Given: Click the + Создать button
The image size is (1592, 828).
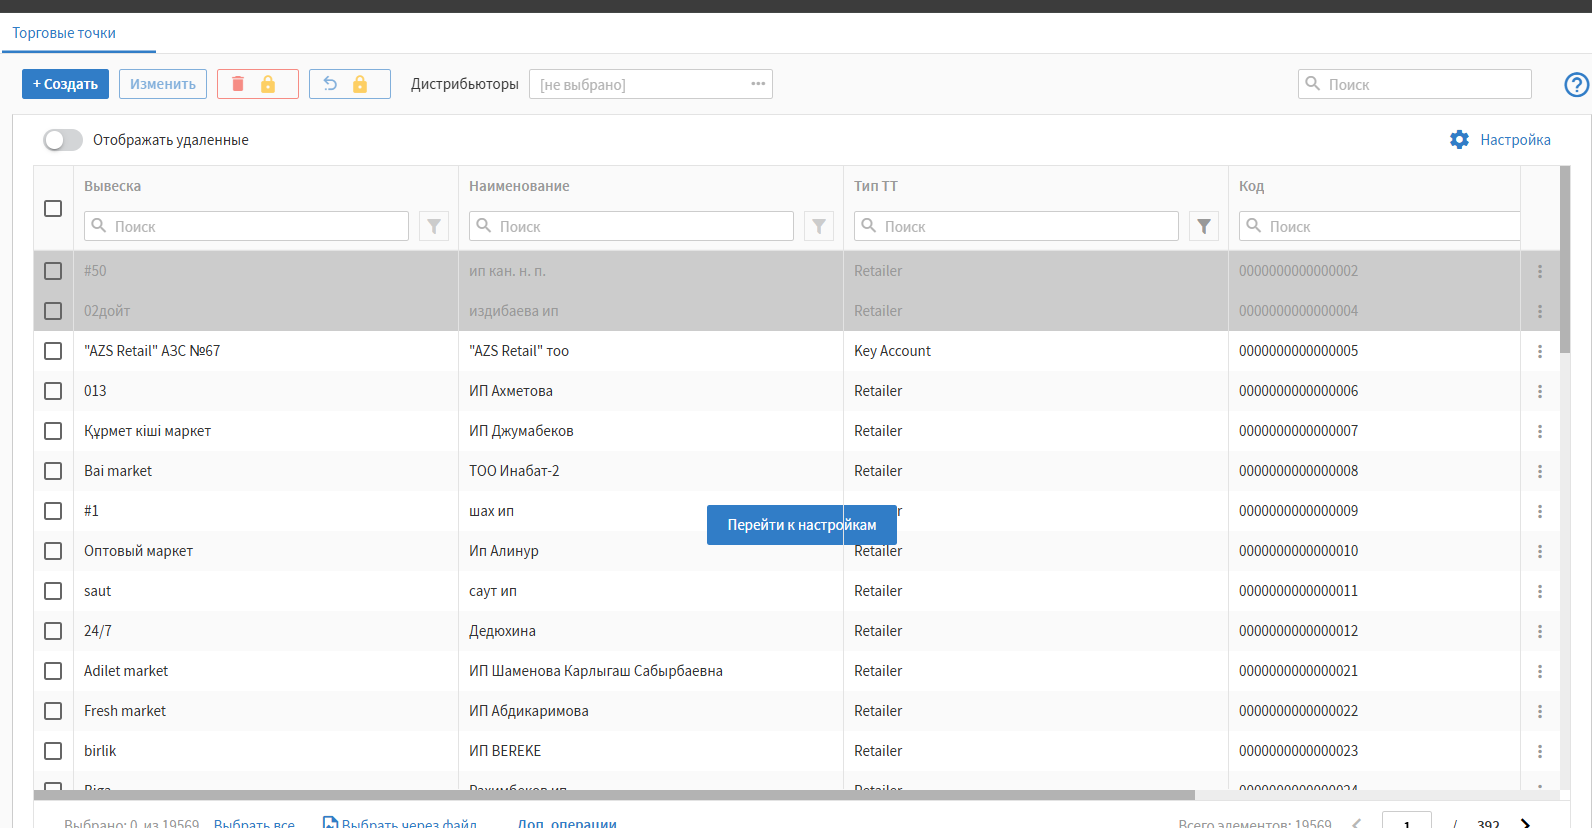Looking at the screenshot, I should pos(65,84).
